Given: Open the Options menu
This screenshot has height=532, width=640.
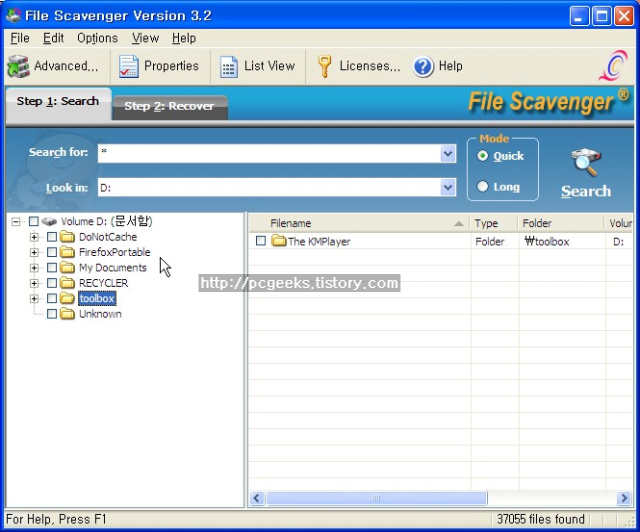Looking at the screenshot, I should 98,38.
